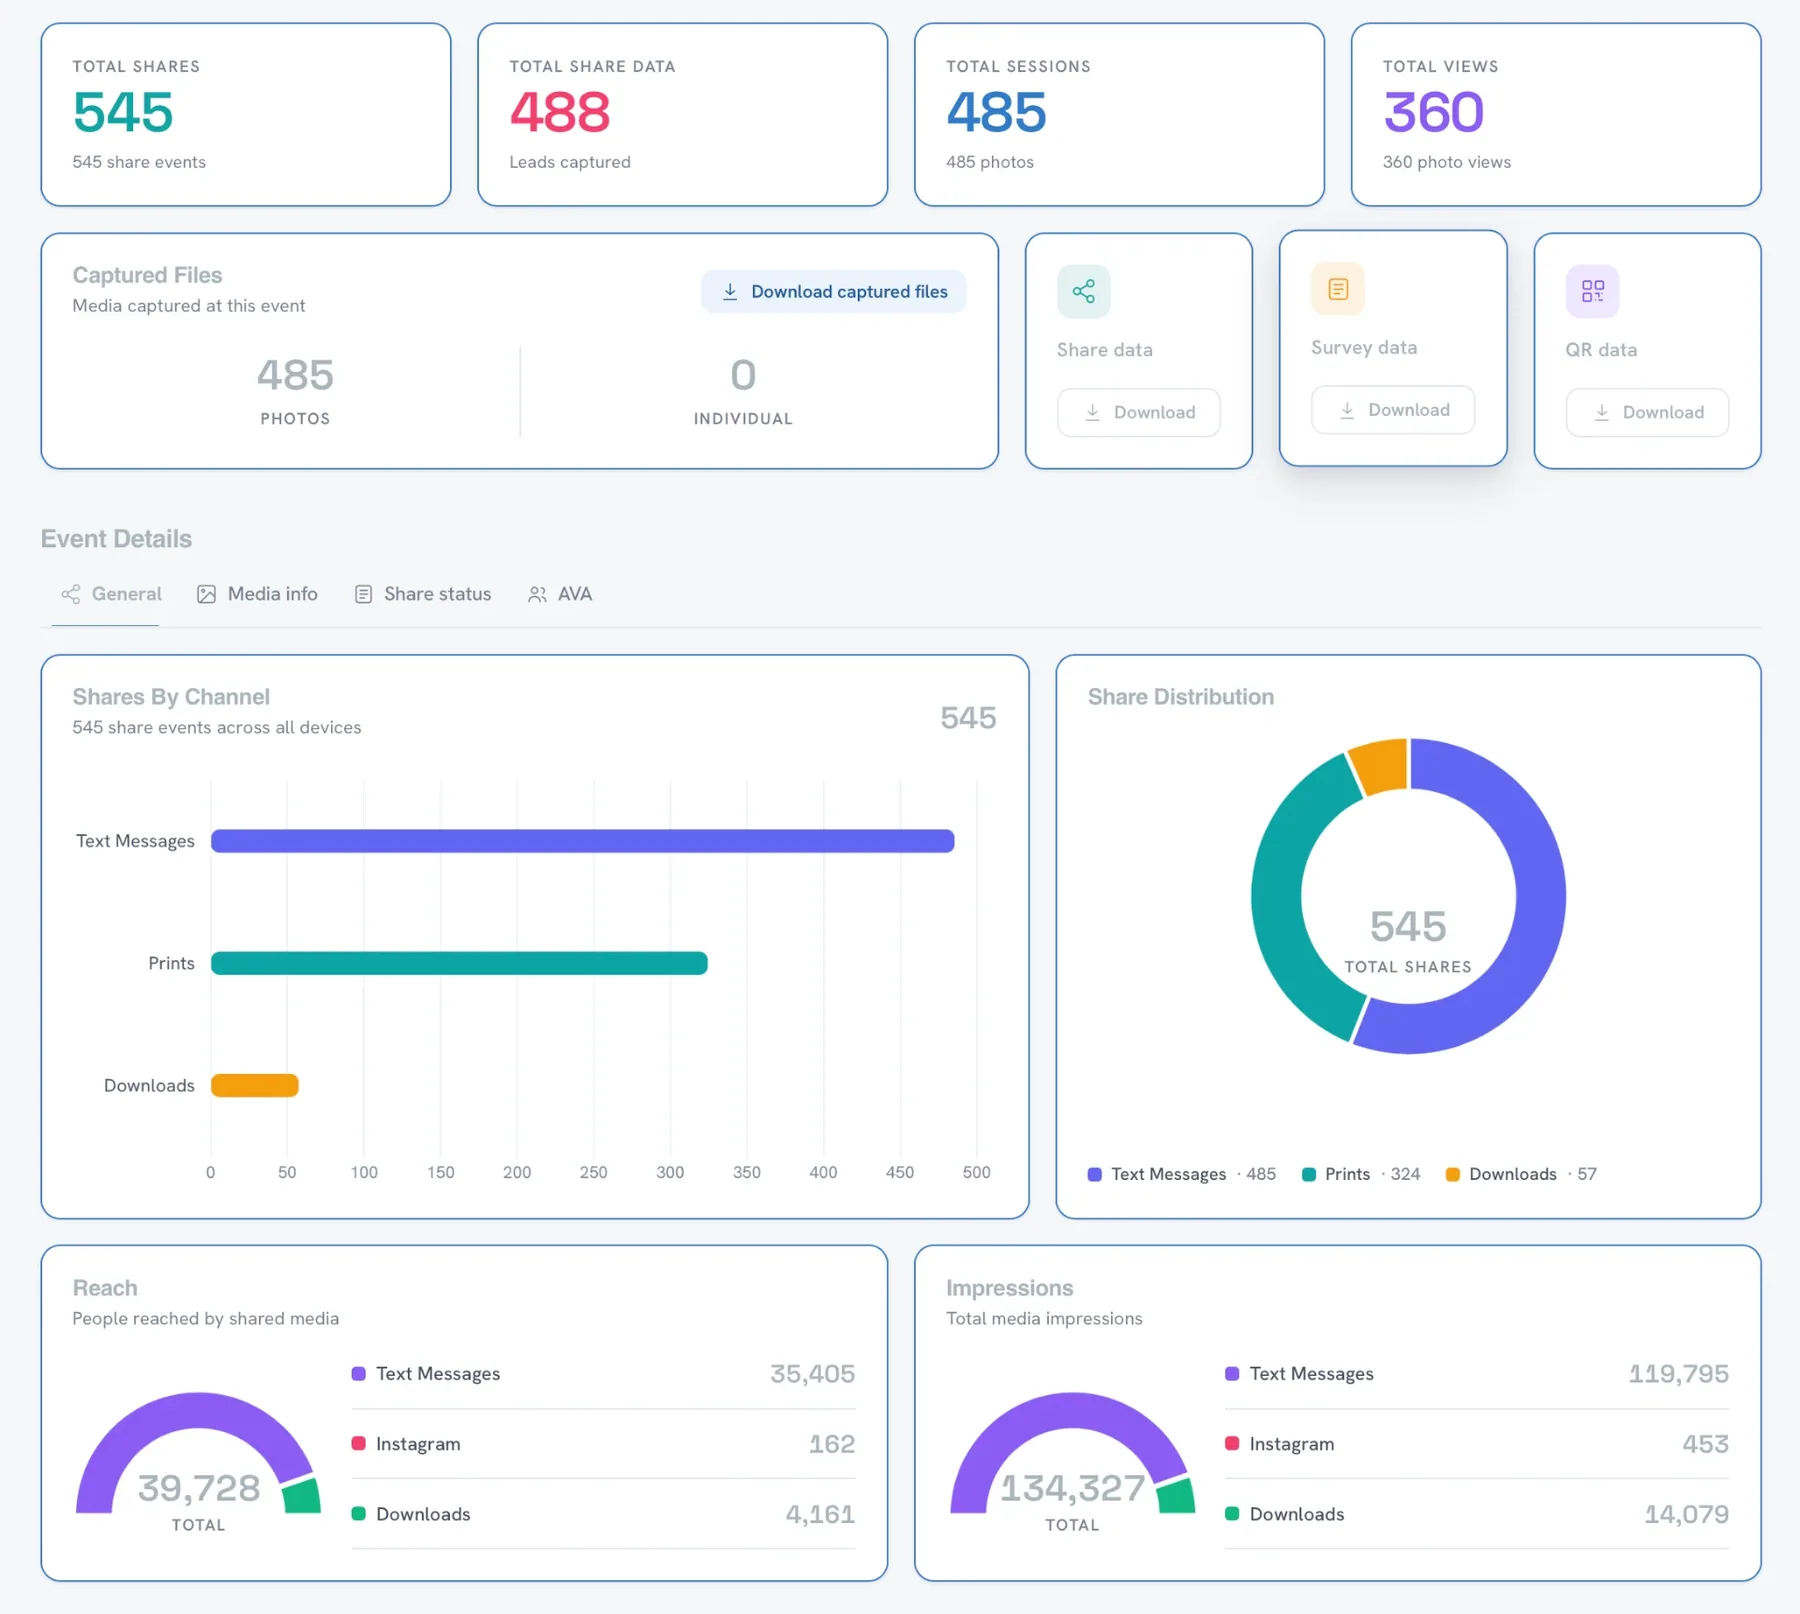The width and height of the screenshot is (1800, 1614).
Task: Click the Total Sessions 485 value
Action: click(996, 112)
